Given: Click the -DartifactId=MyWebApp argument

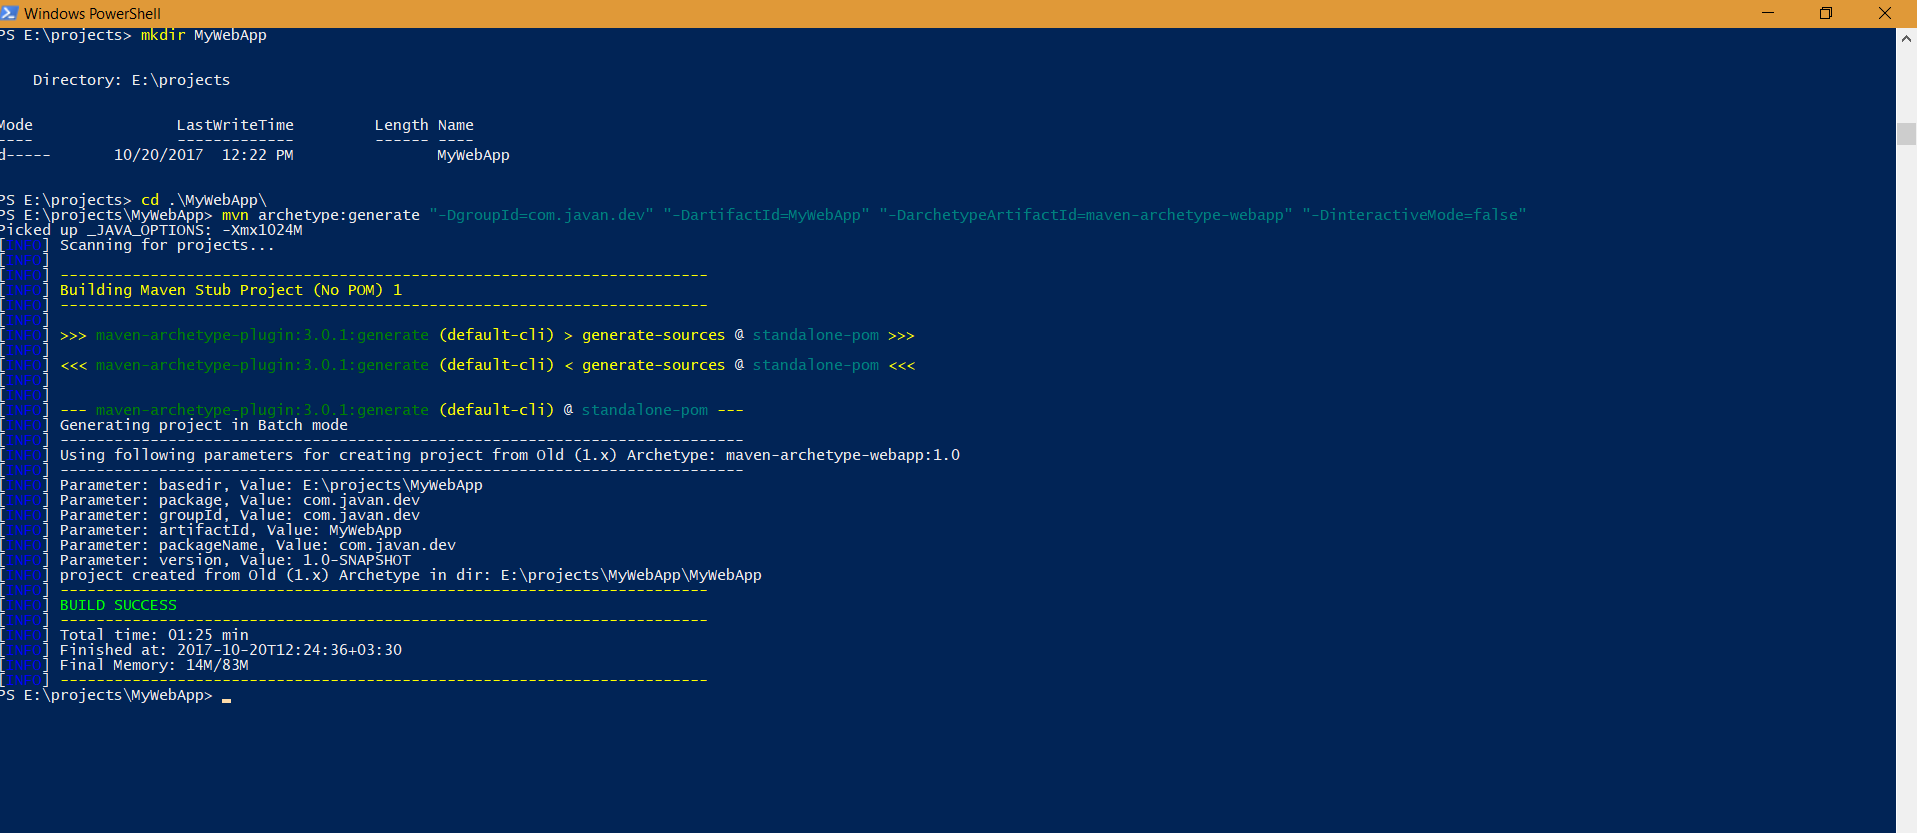Looking at the screenshot, I should (766, 215).
